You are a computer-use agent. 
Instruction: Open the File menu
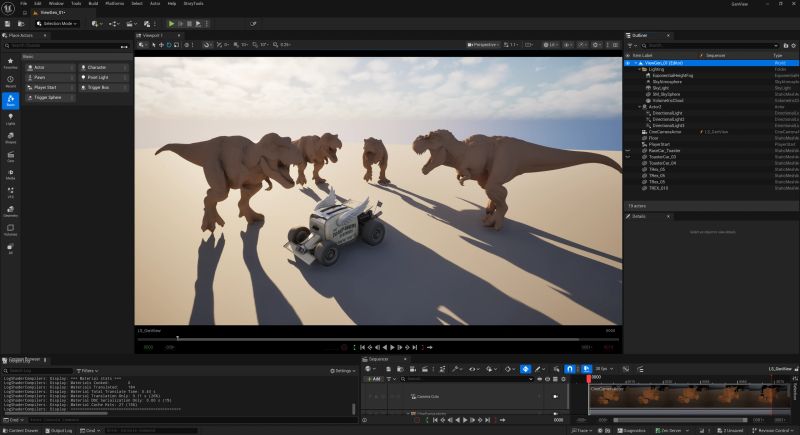[23, 4]
